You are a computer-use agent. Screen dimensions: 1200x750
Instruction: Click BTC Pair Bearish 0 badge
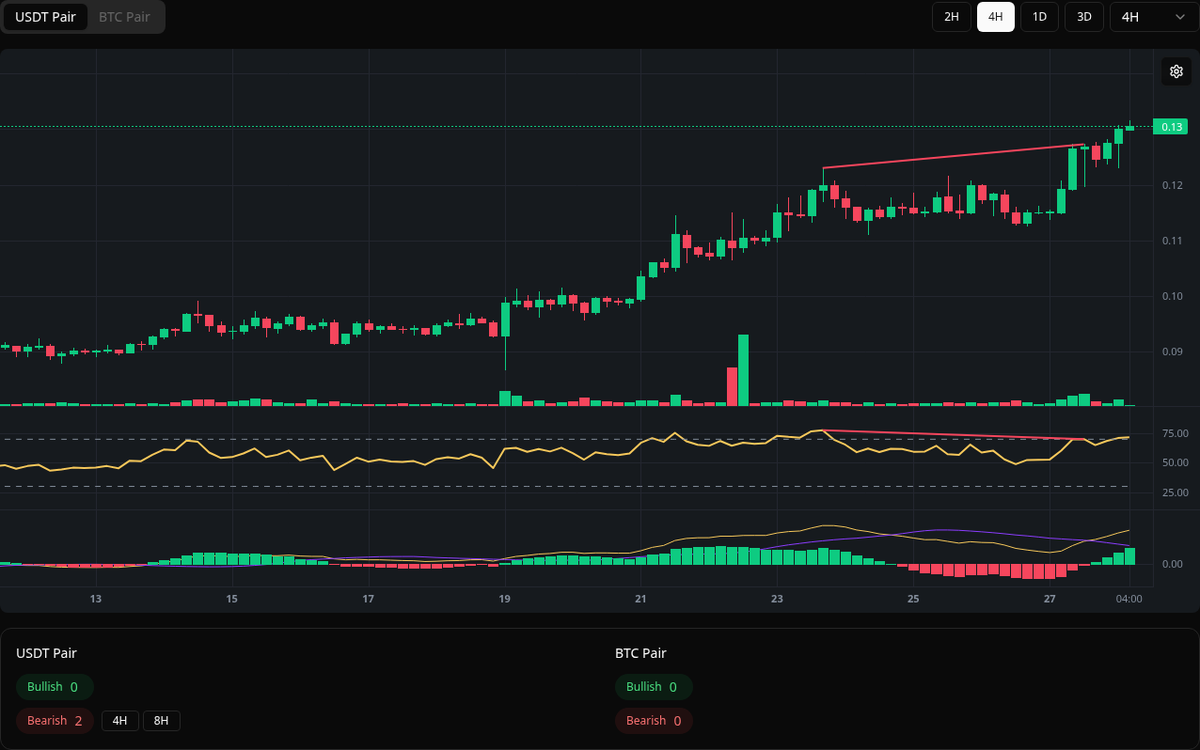(x=653, y=721)
